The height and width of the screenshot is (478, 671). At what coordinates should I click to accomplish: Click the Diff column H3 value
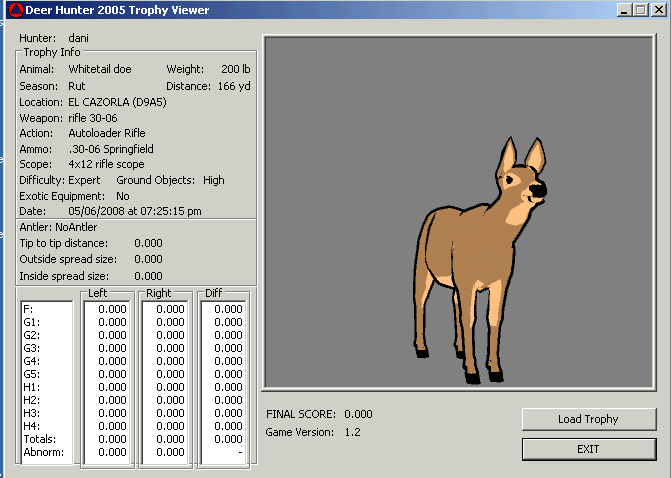(x=228, y=413)
